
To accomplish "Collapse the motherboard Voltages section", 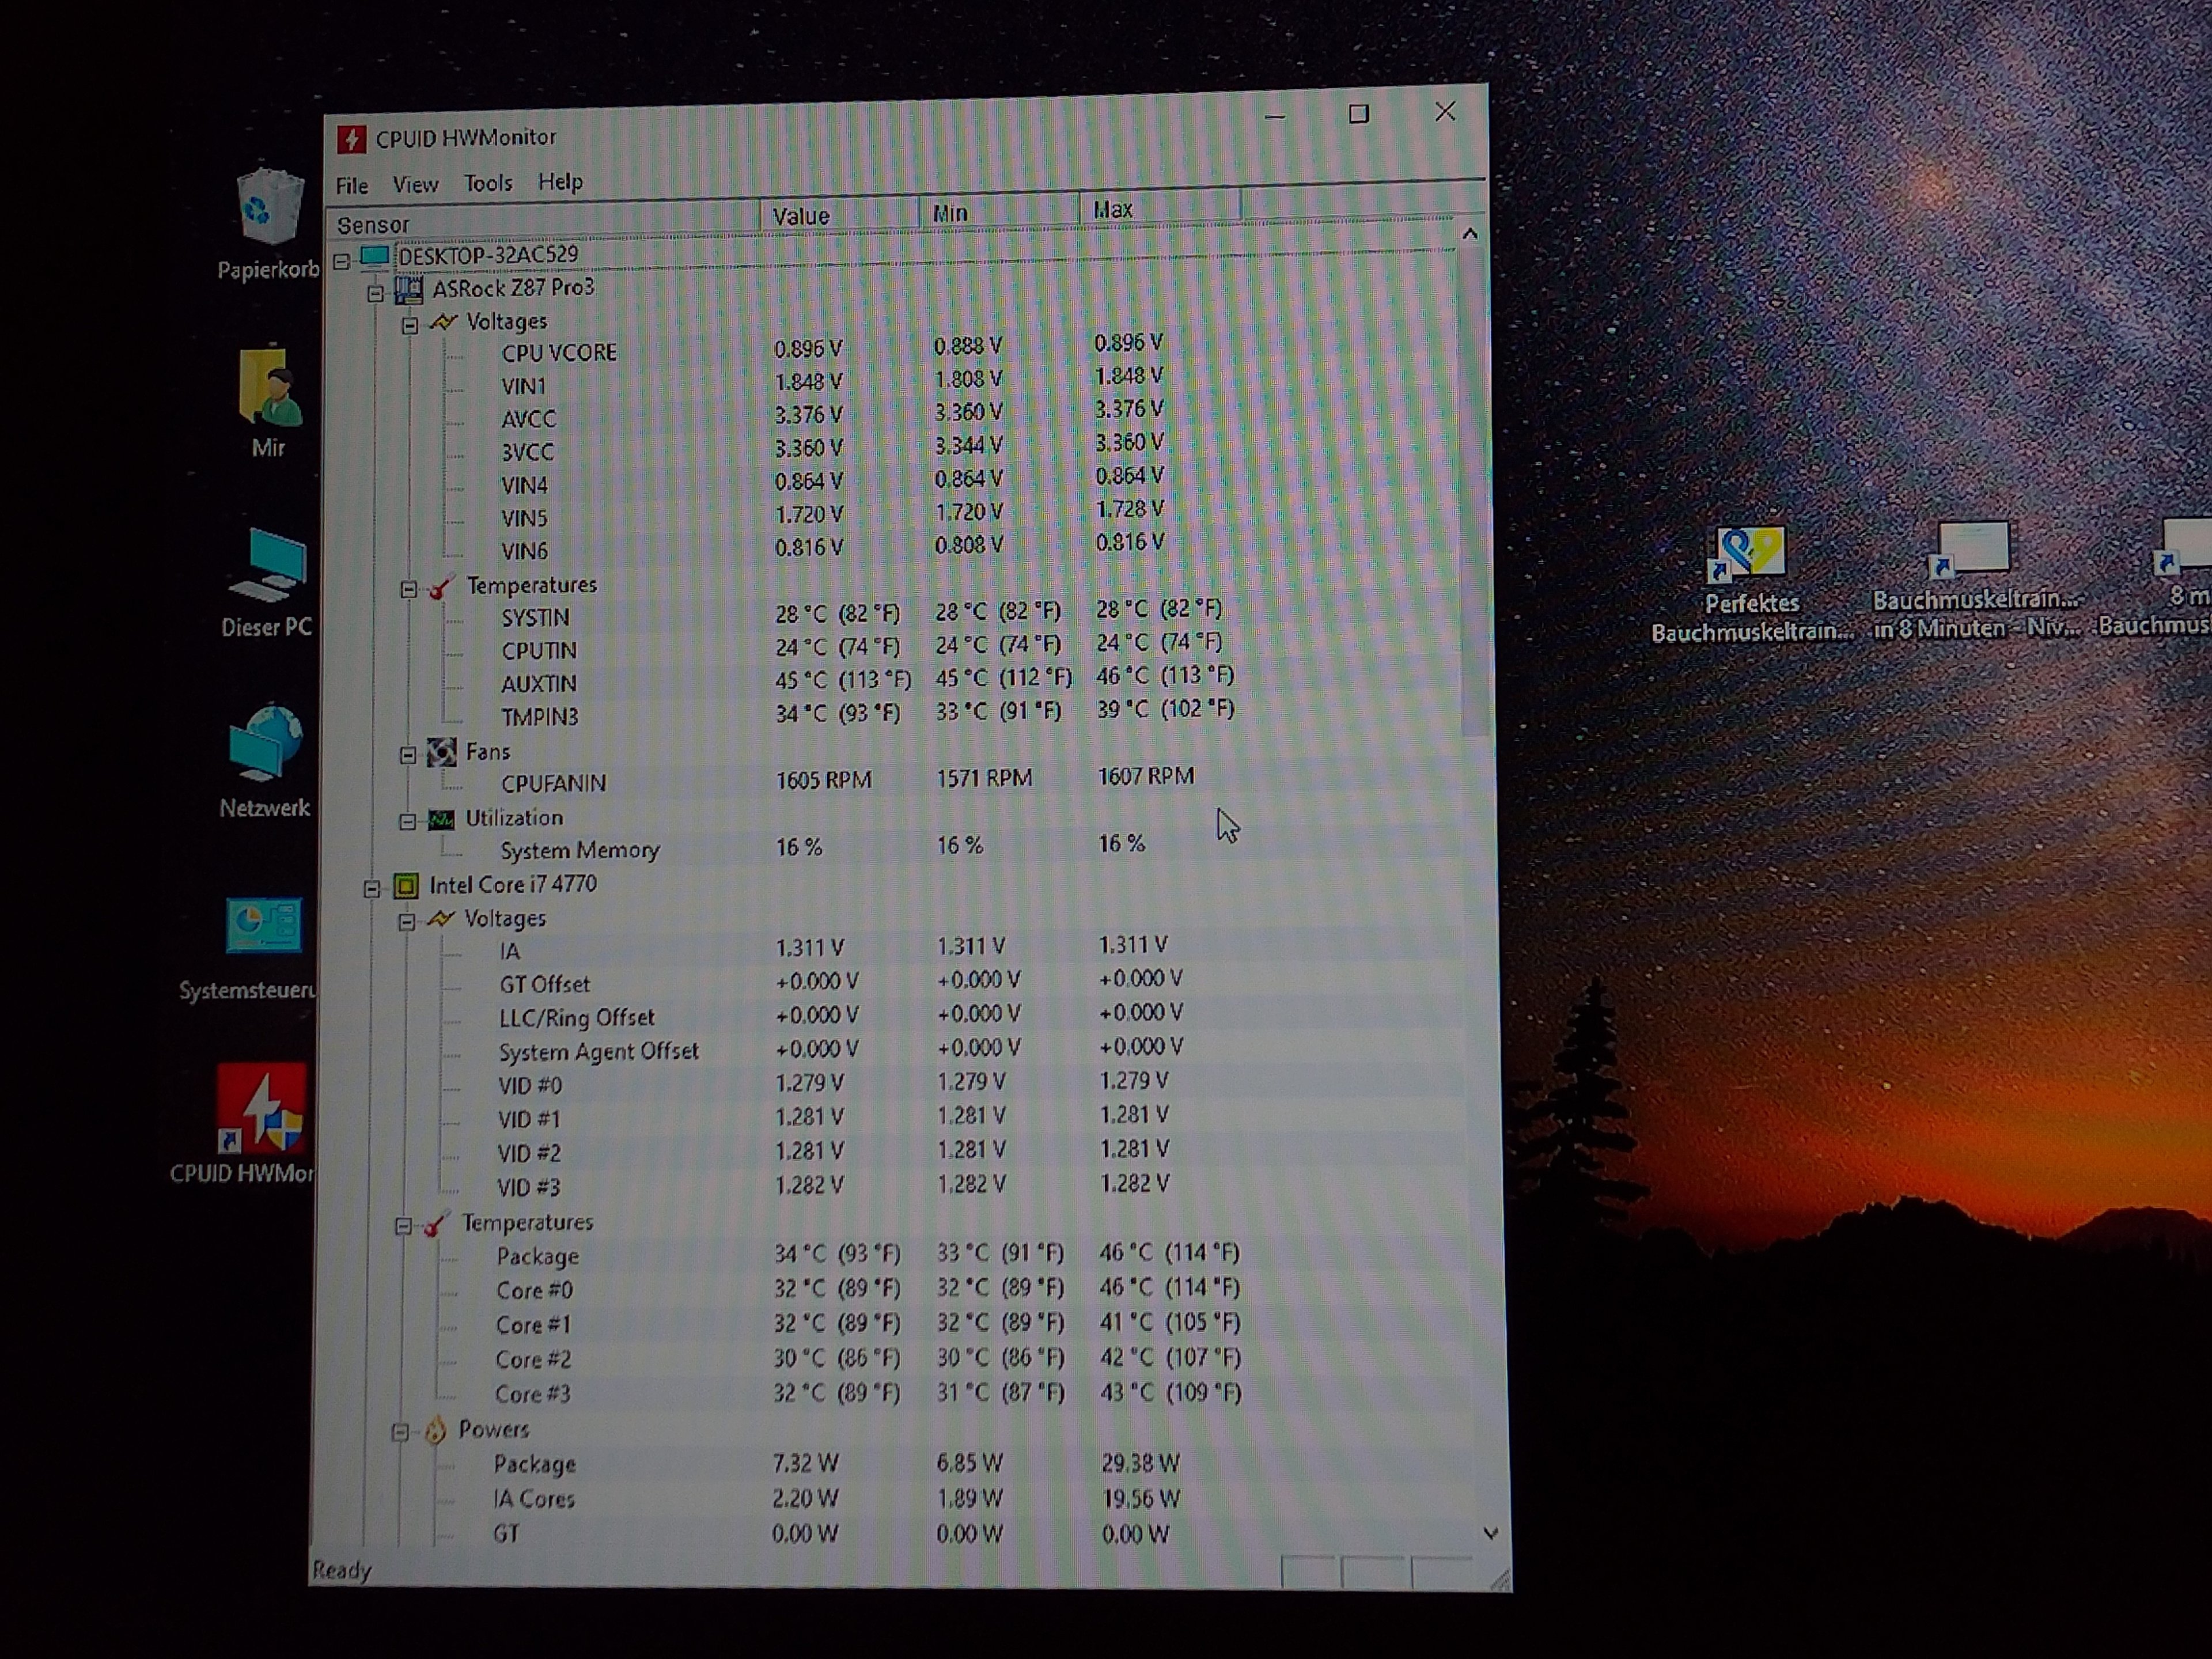I will point(410,326).
